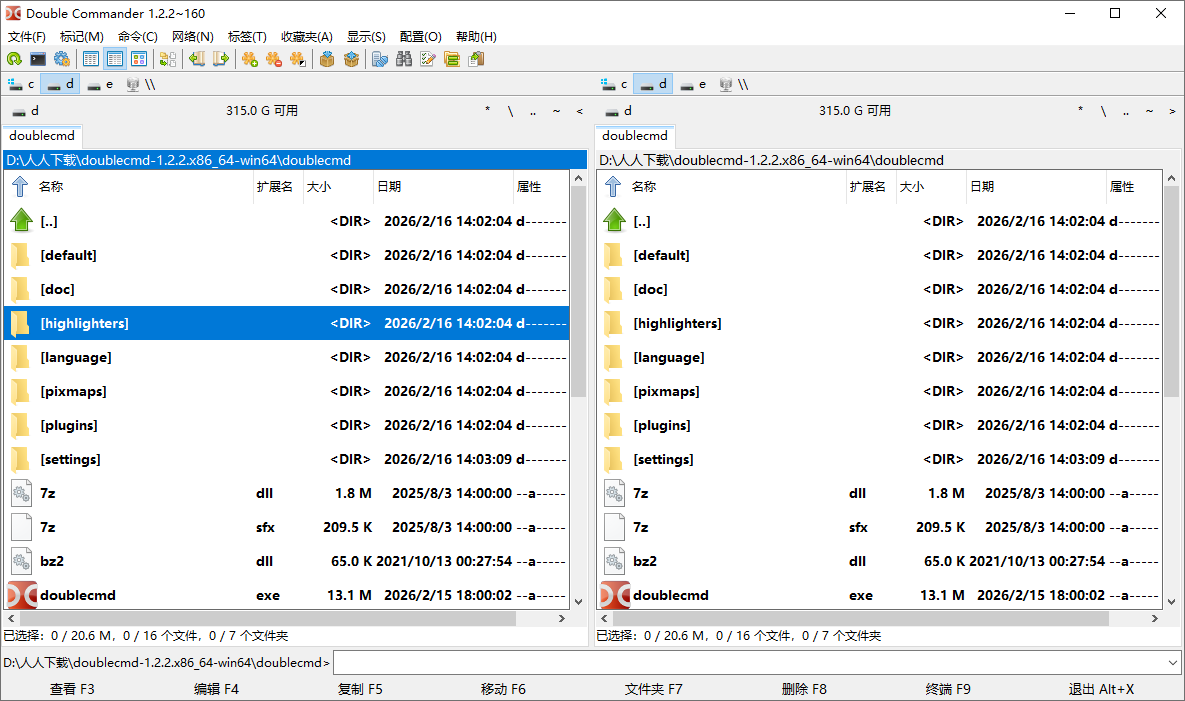The image size is (1185, 701).
Task: Open the 收藏夹(A) menu
Action: pyautogui.click(x=306, y=36)
